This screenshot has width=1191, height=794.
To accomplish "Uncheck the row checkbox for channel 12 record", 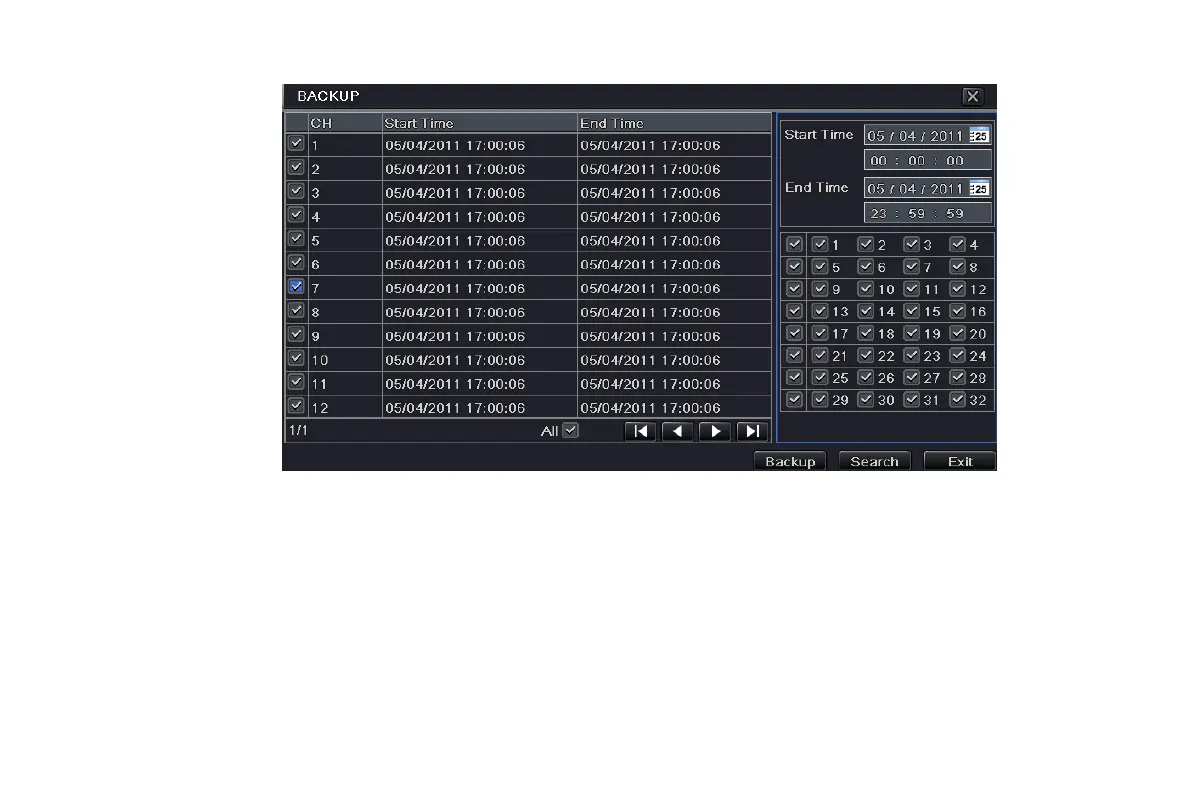I will pyautogui.click(x=296, y=406).
